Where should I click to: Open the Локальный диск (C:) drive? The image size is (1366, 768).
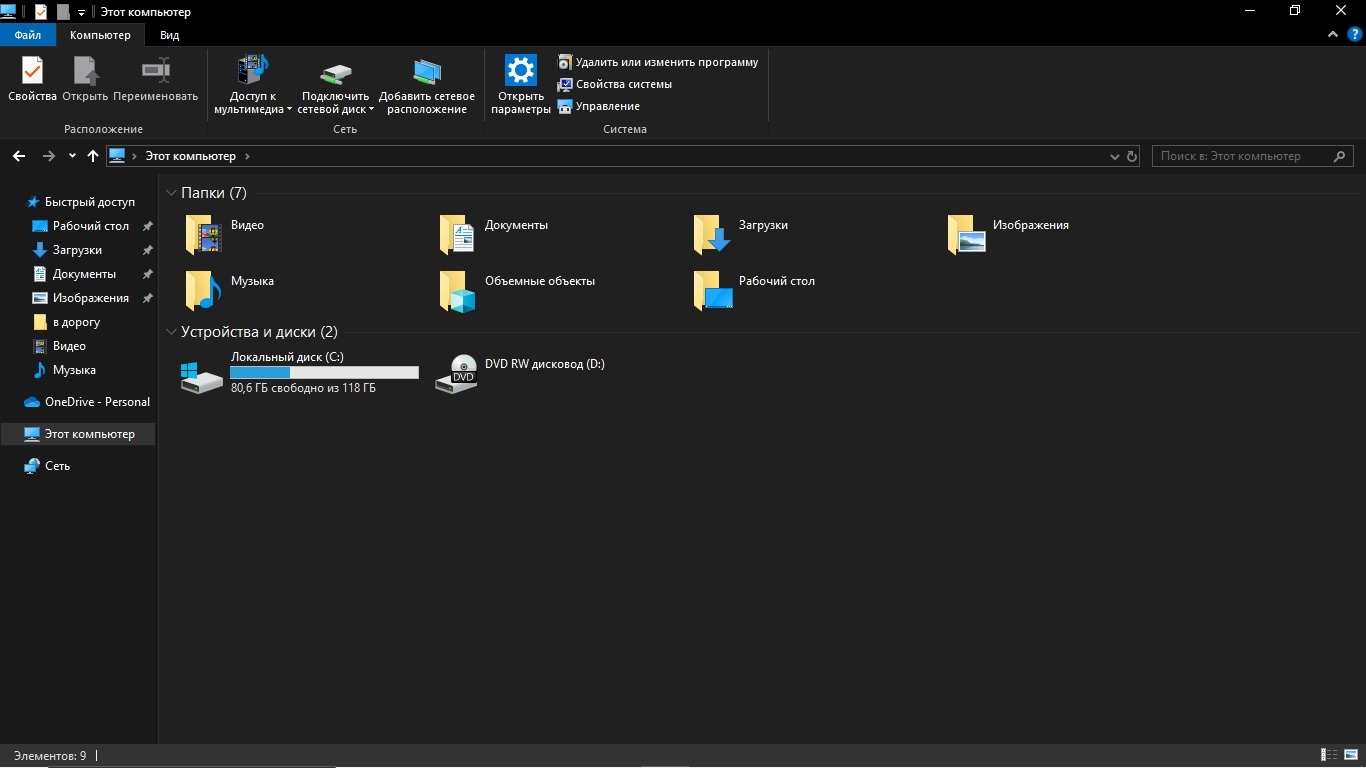coord(202,375)
